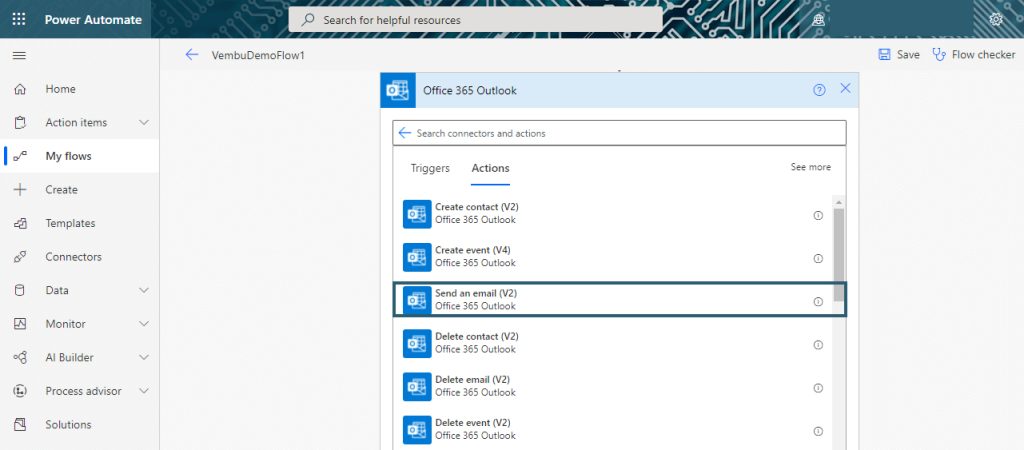Click the Monitor chart icon
Screen dimensions: 1024x450
(x=20, y=324)
